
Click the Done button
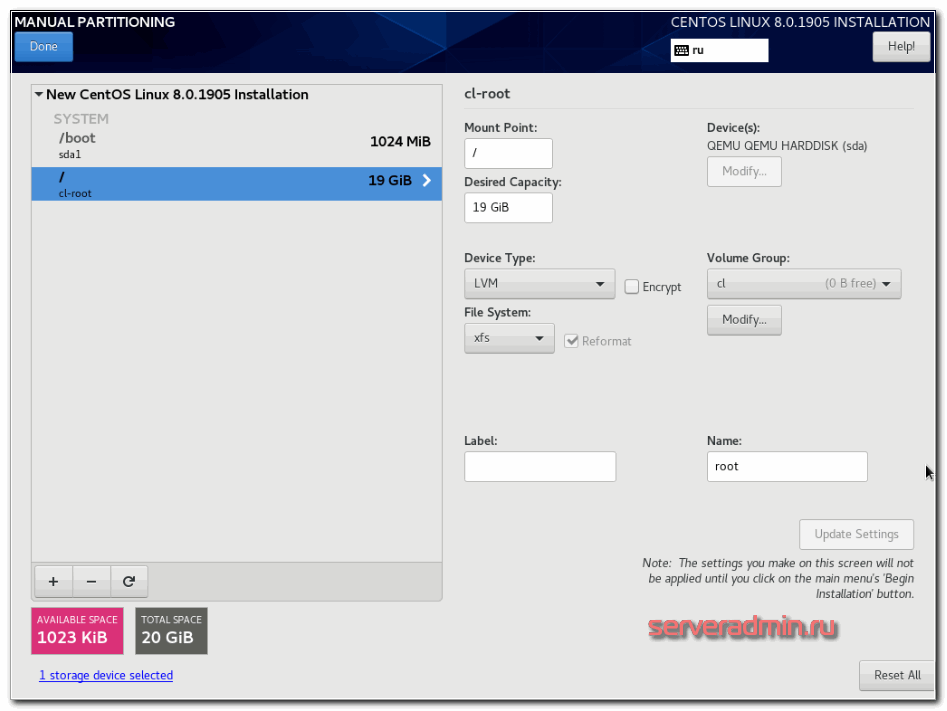click(43, 47)
